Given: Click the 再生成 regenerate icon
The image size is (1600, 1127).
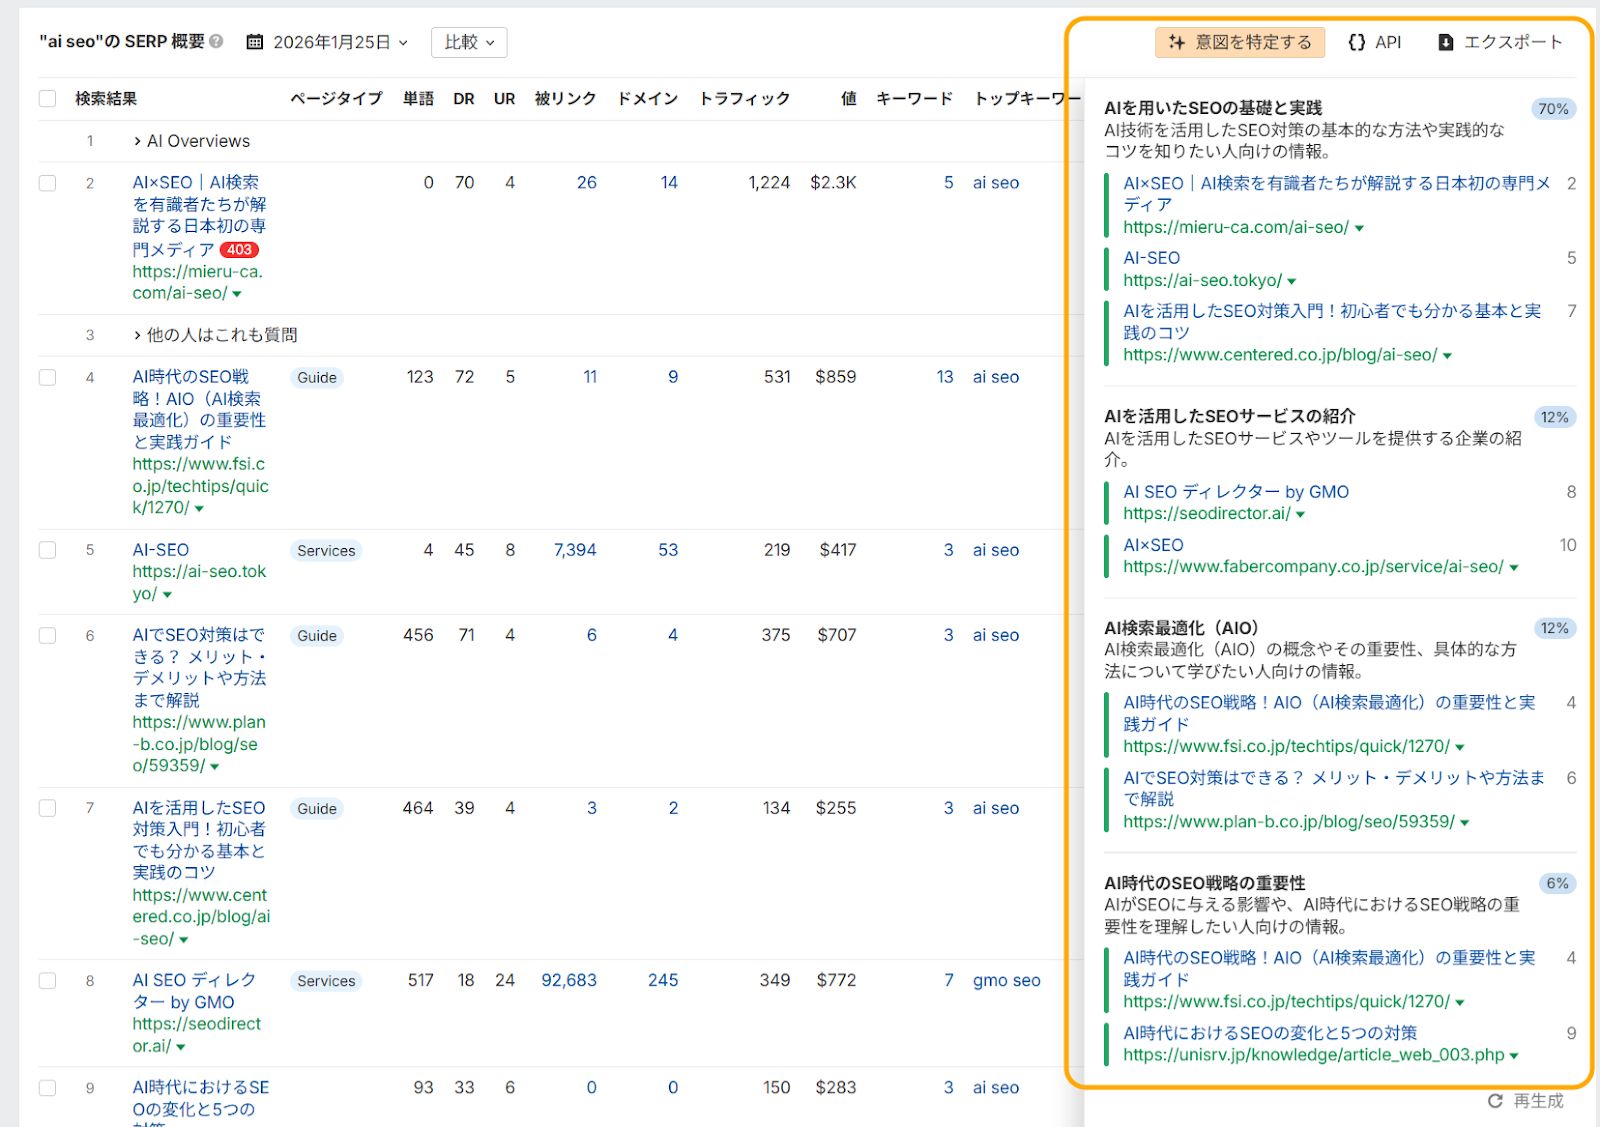Looking at the screenshot, I should tap(1495, 1100).
